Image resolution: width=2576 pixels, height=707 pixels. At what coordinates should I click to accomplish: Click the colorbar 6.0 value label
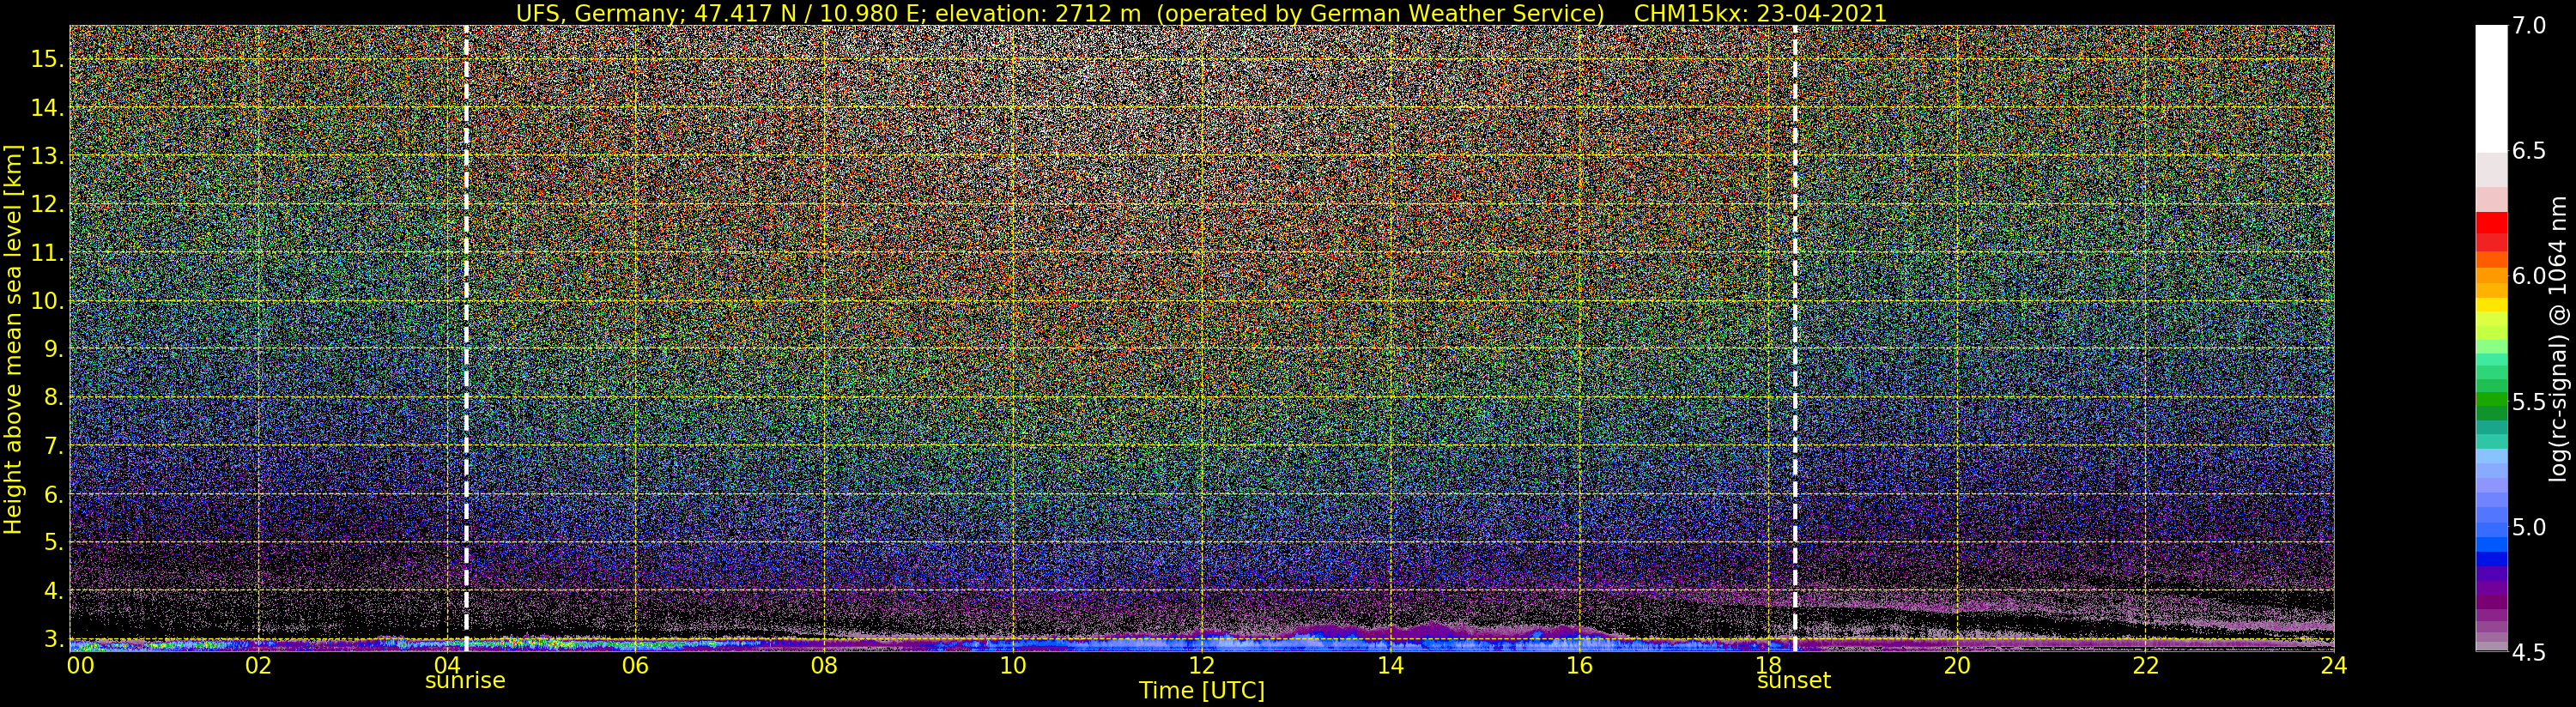[2529, 276]
